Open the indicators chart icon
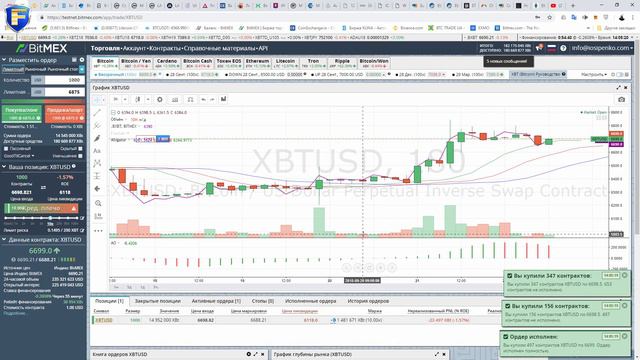This screenshot has width=640, height=360. (175, 100)
